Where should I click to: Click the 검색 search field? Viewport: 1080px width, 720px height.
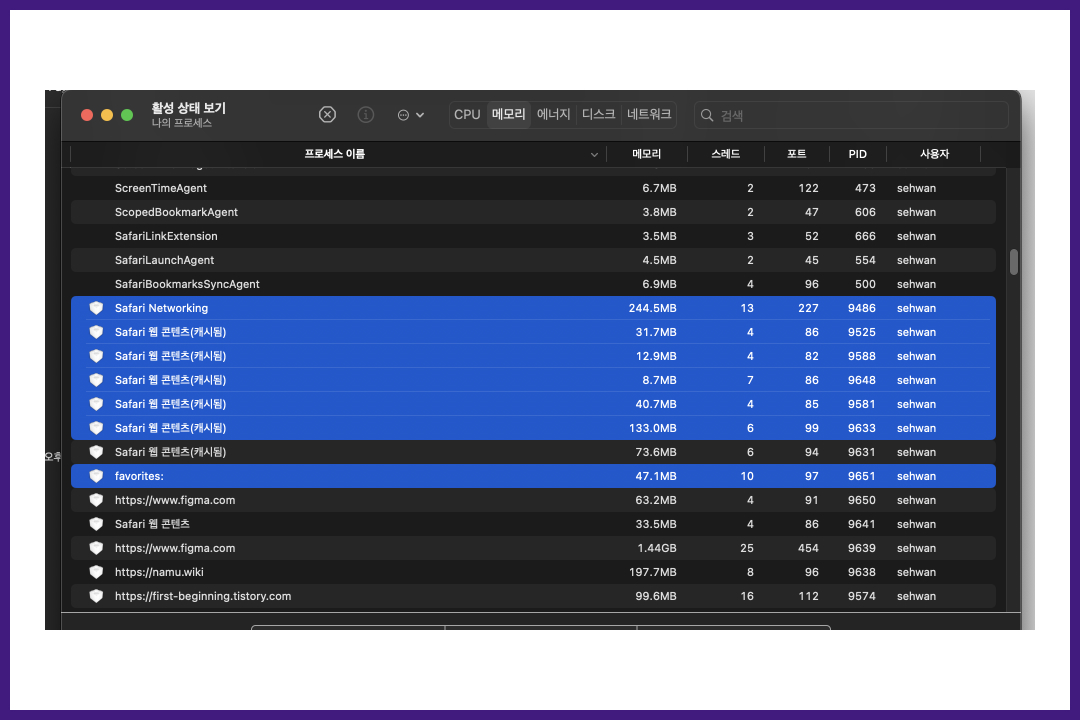(851, 115)
